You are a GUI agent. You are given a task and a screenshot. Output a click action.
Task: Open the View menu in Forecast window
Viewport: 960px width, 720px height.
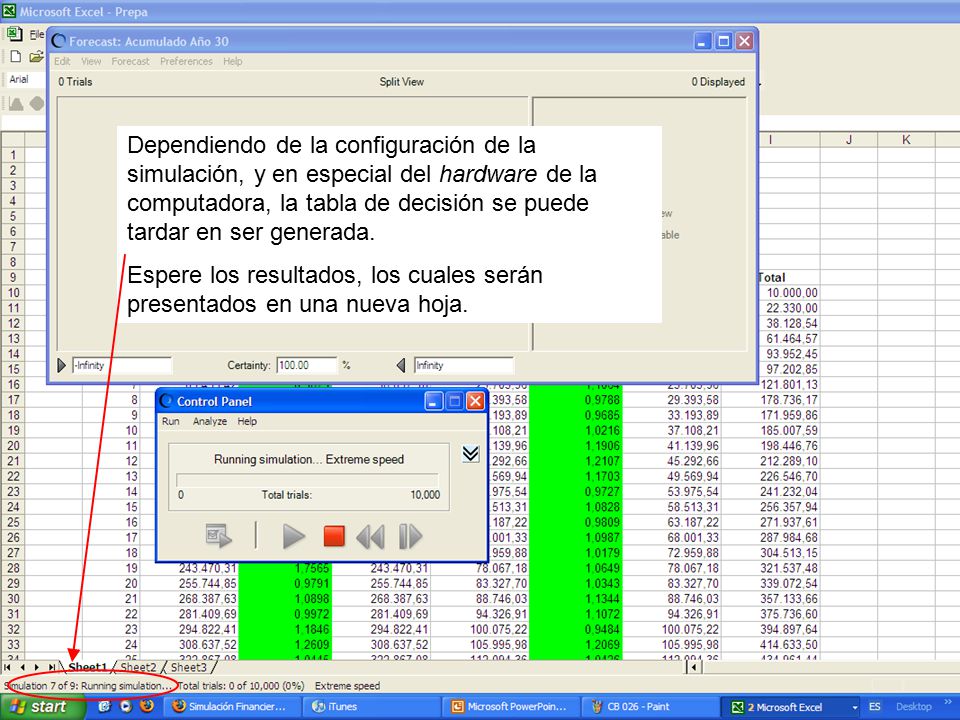pos(91,61)
